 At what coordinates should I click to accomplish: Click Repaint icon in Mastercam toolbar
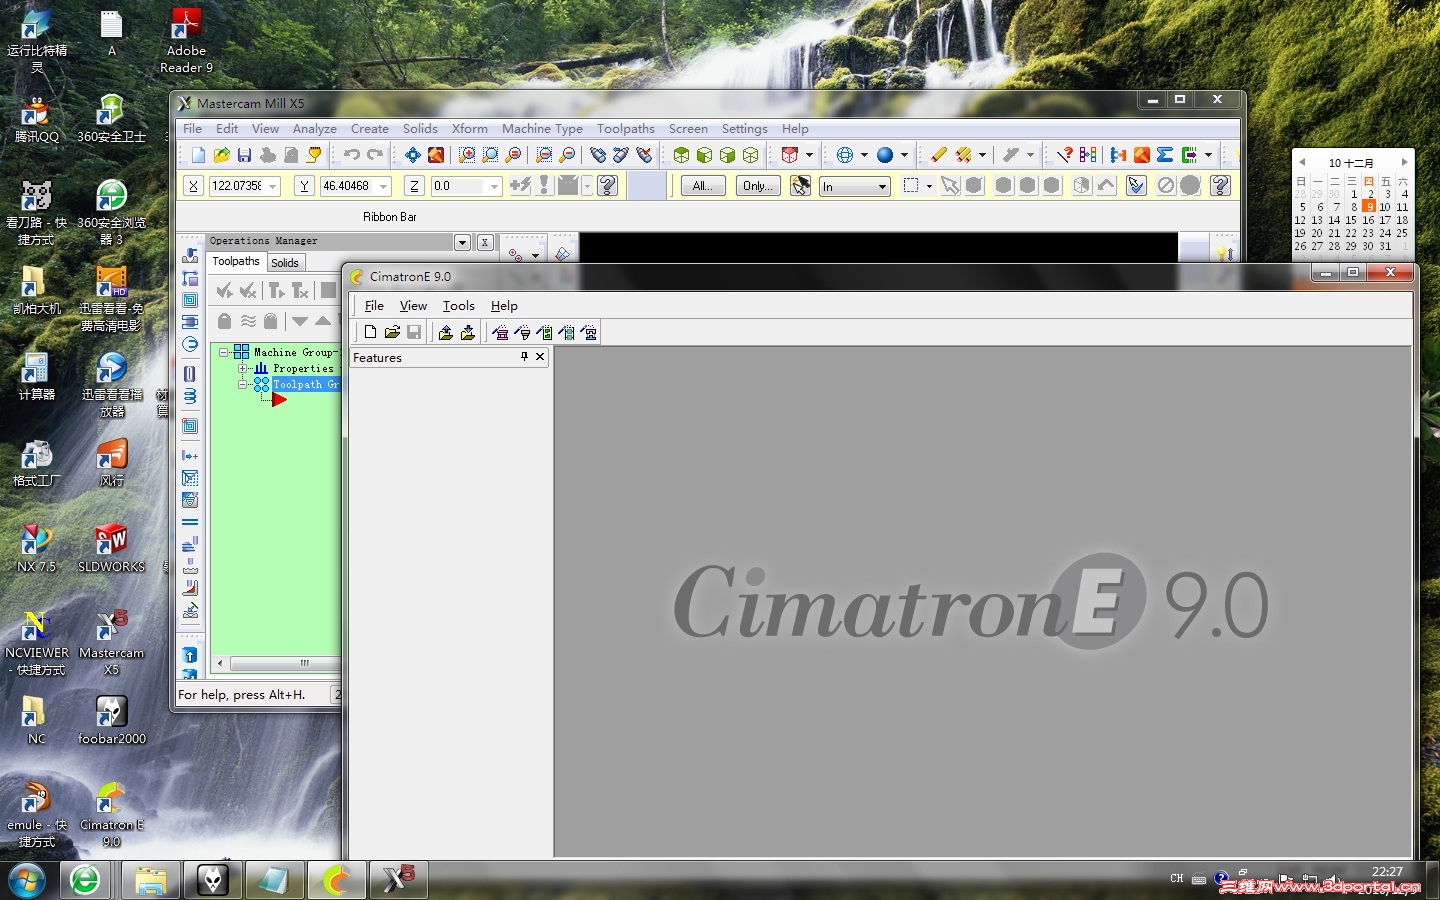436,155
